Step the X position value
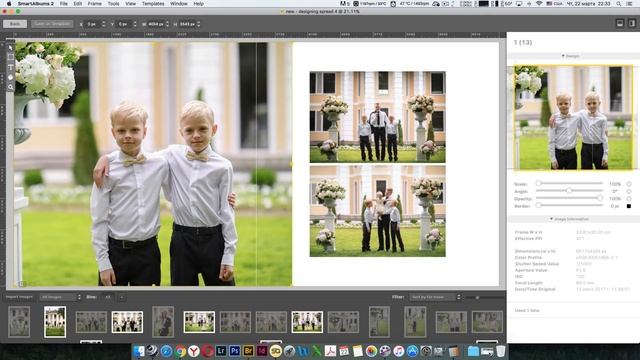The height and width of the screenshot is (360, 640). point(104,24)
